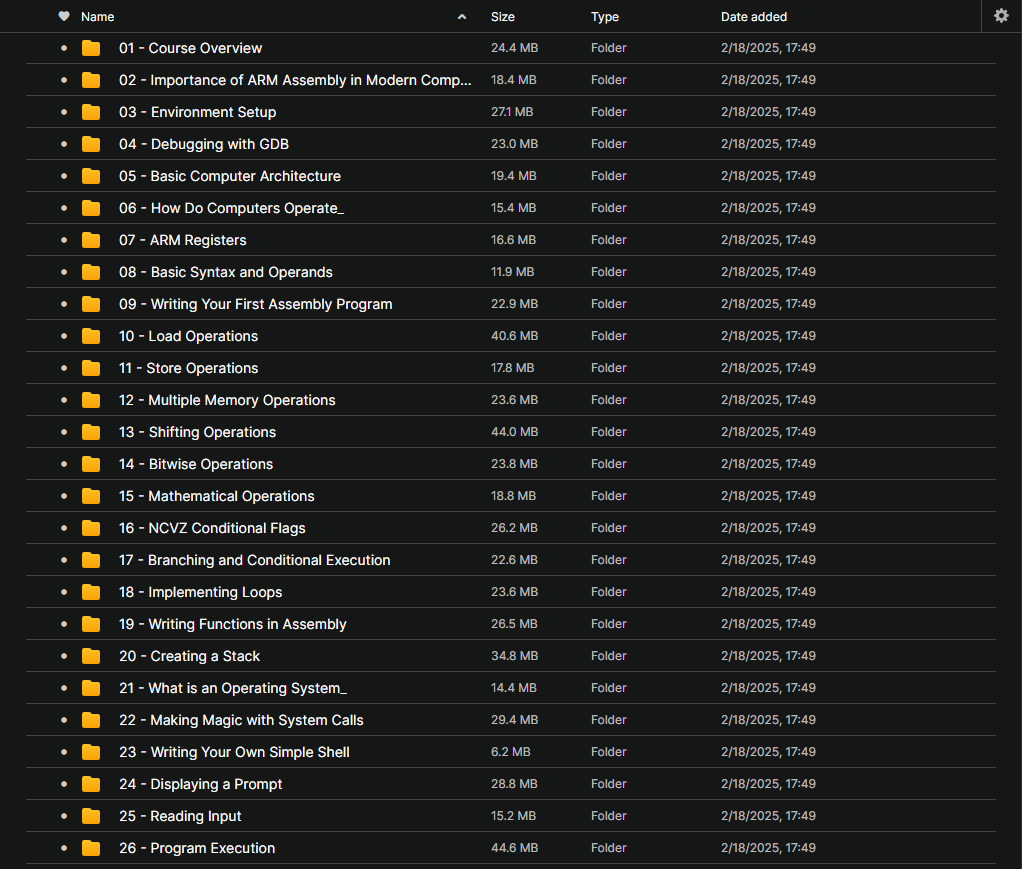Open folder 17 - Branching and Conditional Execution

[254, 560]
